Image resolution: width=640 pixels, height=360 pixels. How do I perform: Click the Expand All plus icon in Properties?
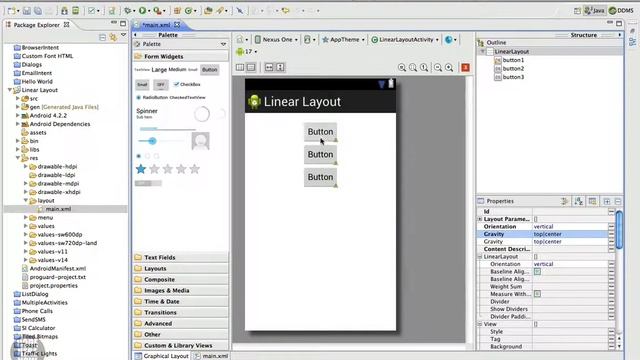click(x=607, y=201)
